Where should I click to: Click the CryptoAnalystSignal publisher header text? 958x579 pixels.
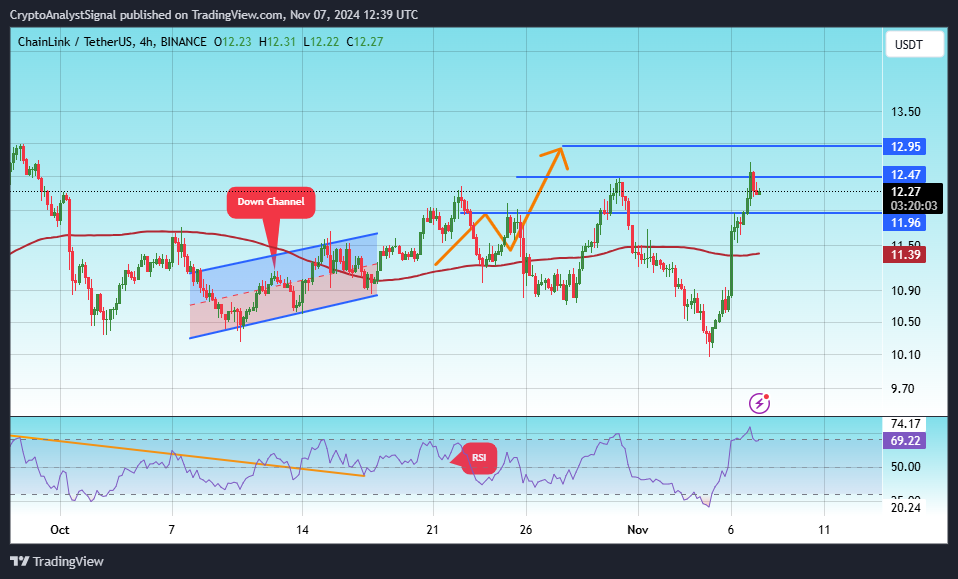pyautogui.click(x=214, y=15)
